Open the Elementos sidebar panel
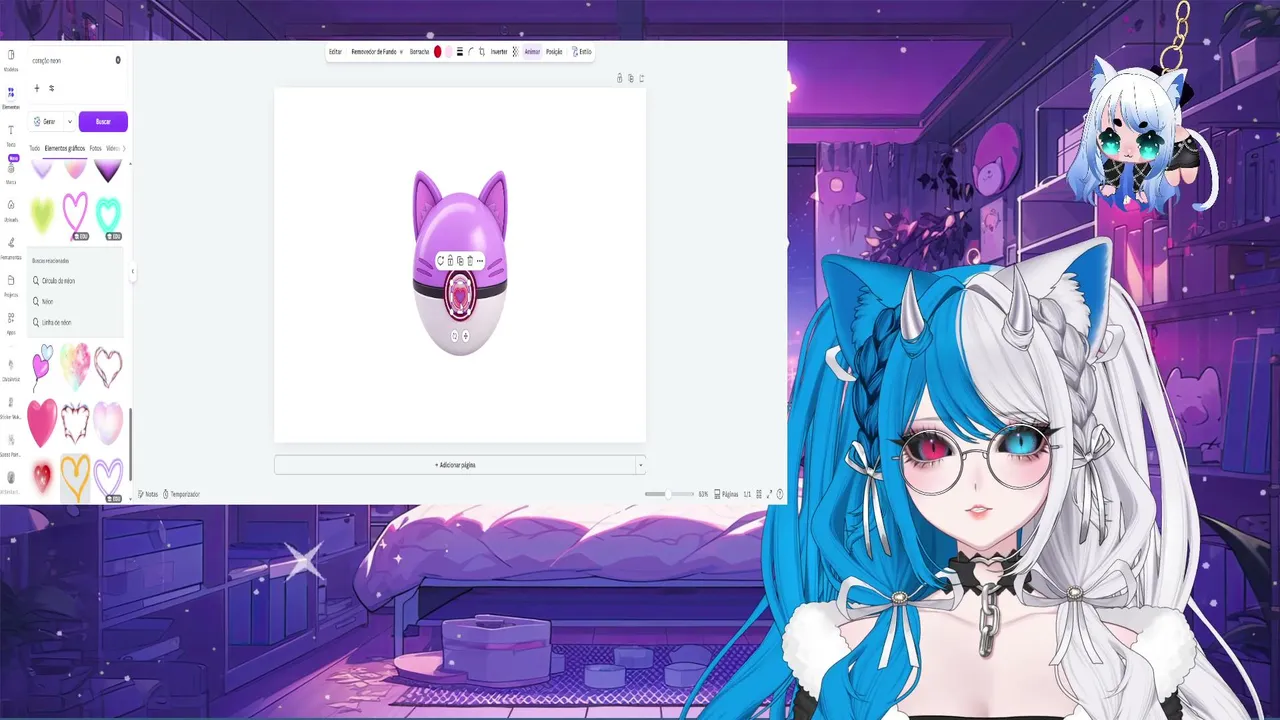 tap(11, 98)
